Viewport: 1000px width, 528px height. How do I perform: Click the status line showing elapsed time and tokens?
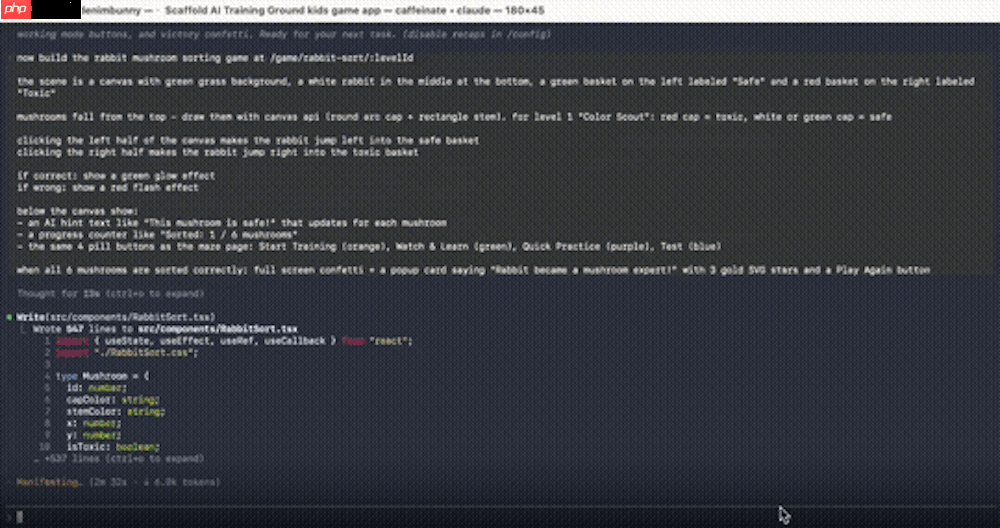tap(119, 482)
